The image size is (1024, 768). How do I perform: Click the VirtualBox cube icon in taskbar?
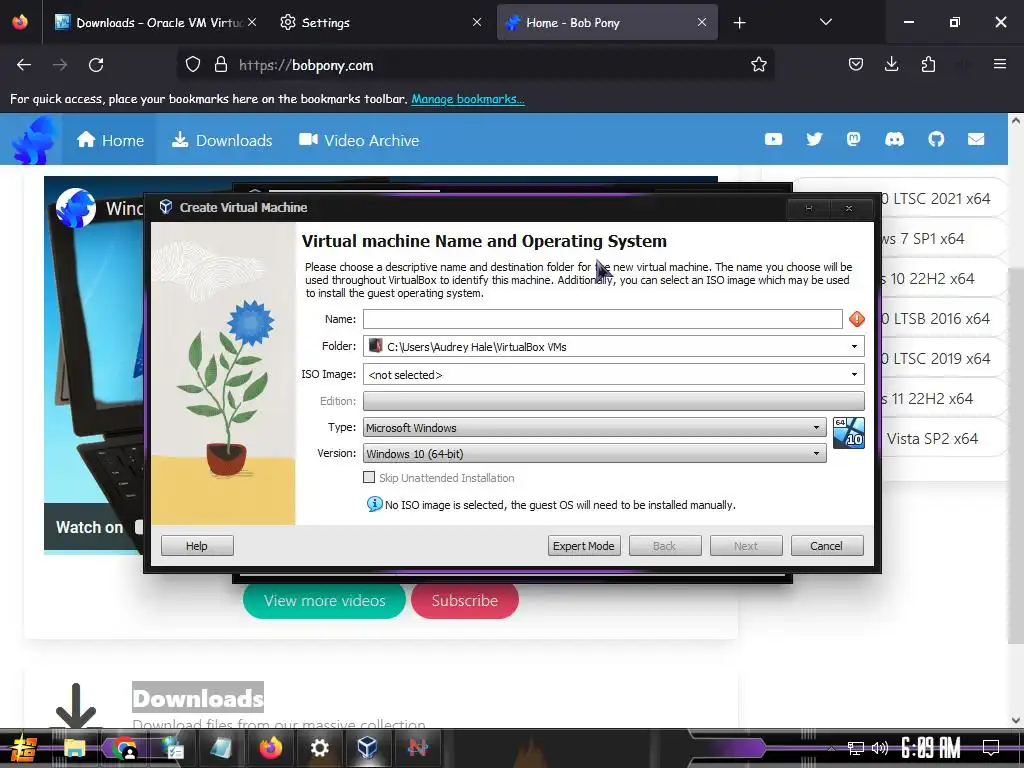click(x=367, y=747)
